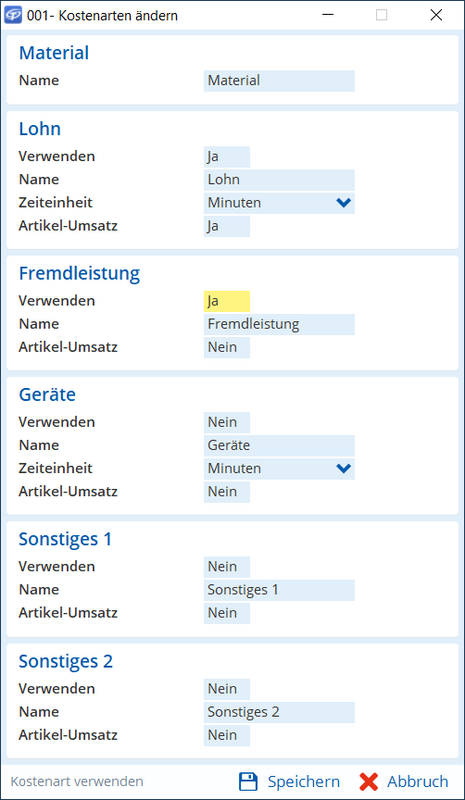The width and height of the screenshot is (465, 800).
Task: Toggle Verwenden field under Sonstiges 1
Action: [227, 567]
